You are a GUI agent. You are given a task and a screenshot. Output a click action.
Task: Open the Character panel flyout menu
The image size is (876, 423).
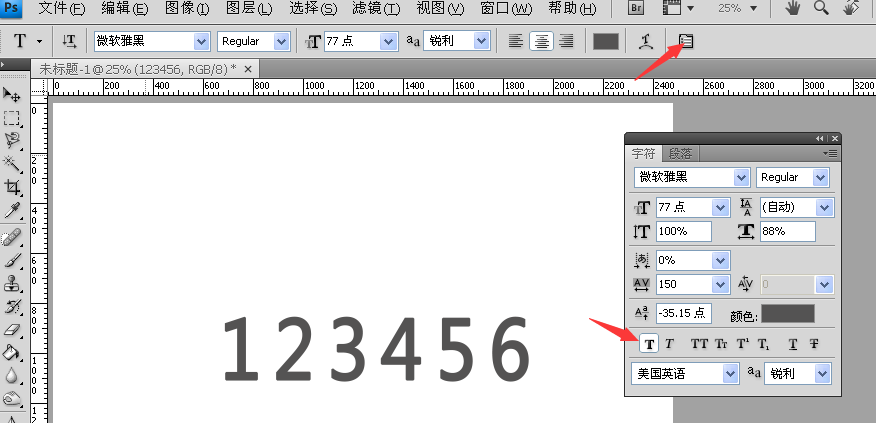pyautogui.click(x=830, y=153)
